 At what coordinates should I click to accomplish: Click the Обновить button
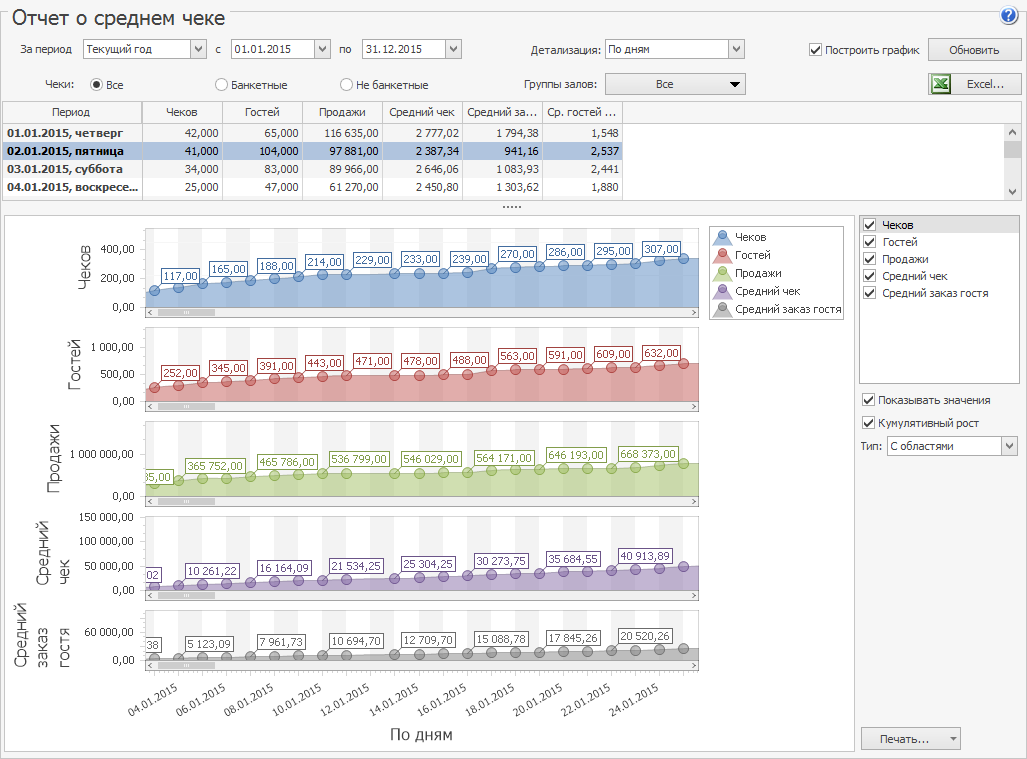pos(973,50)
